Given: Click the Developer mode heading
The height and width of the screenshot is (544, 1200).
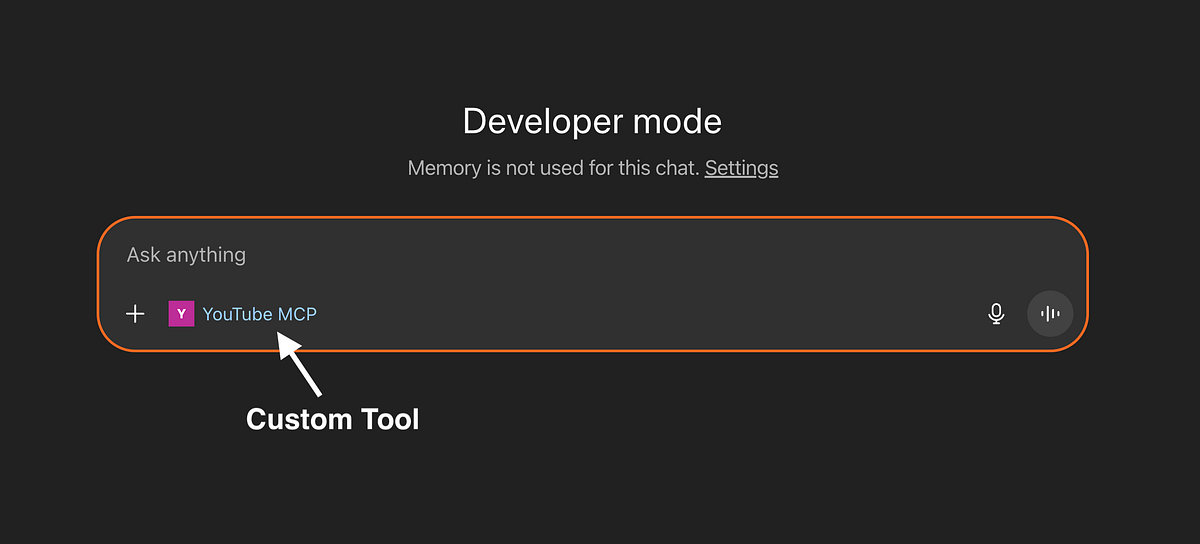Looking at the screenshot, I should pos(592,122).
